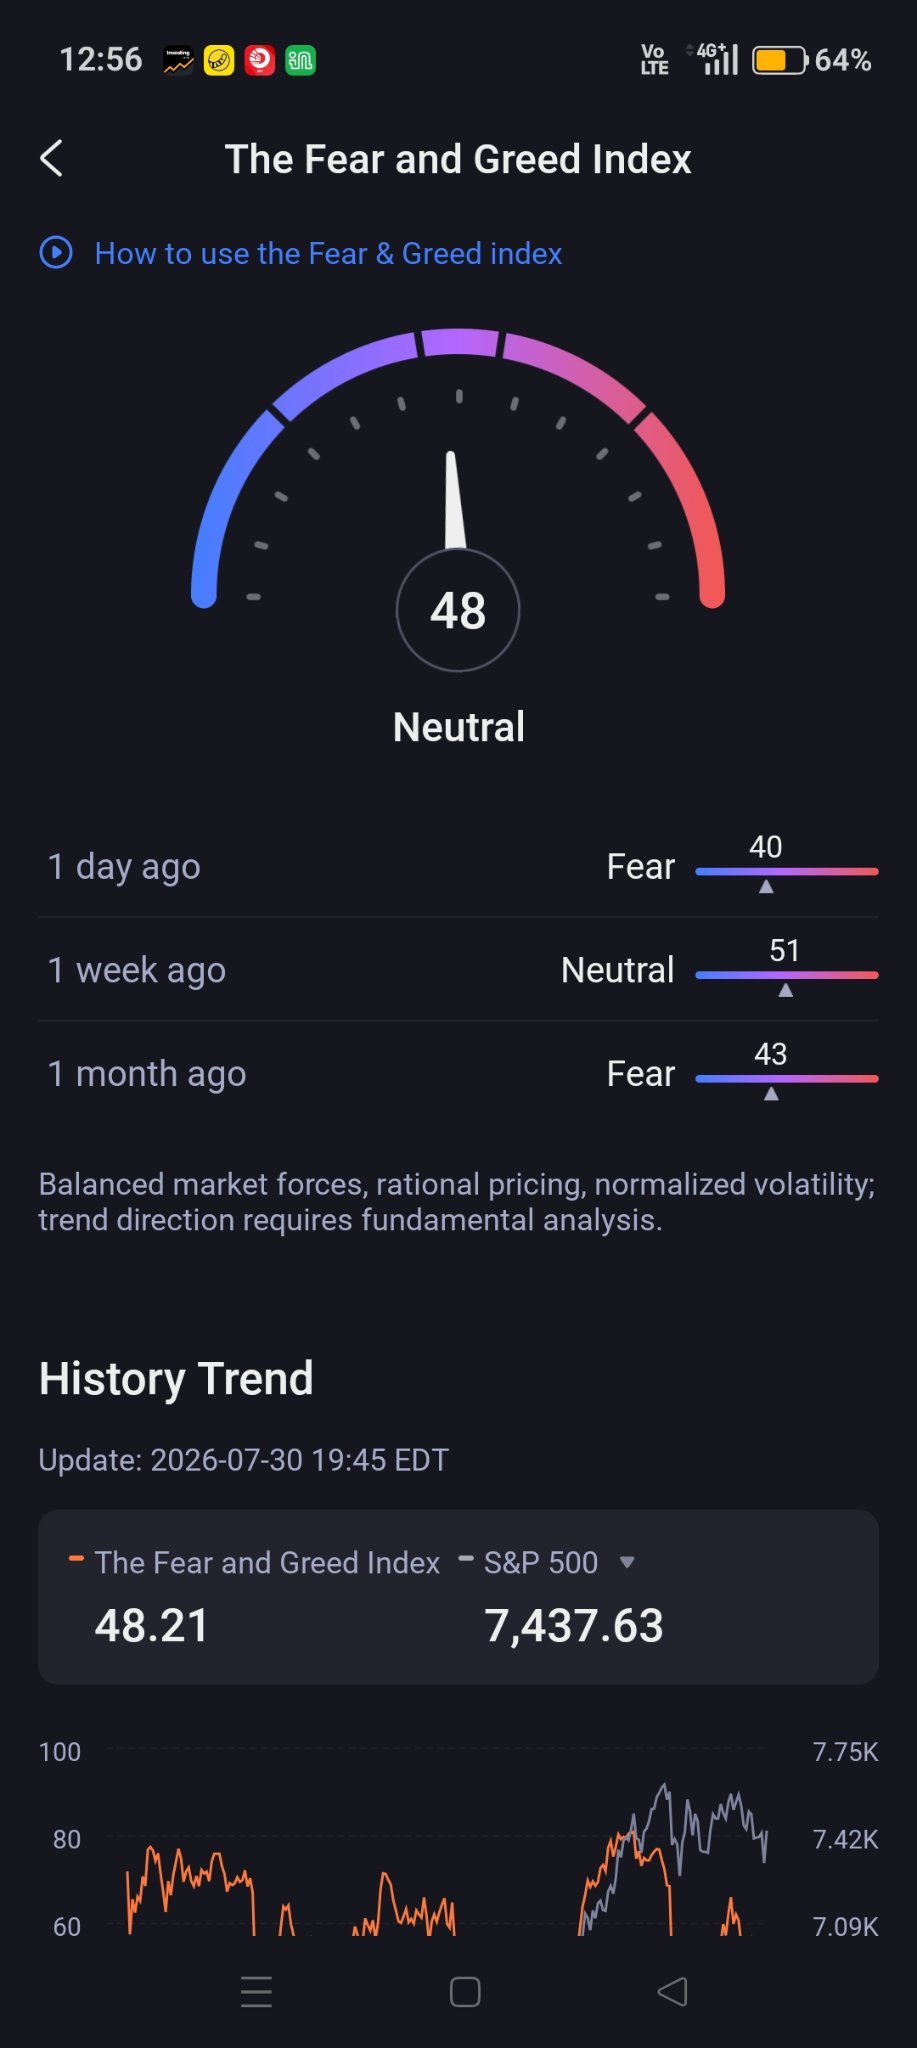
Task: Select the 1 month ago Fear row
Action: pyautogui.click(x=458, y=1074)
